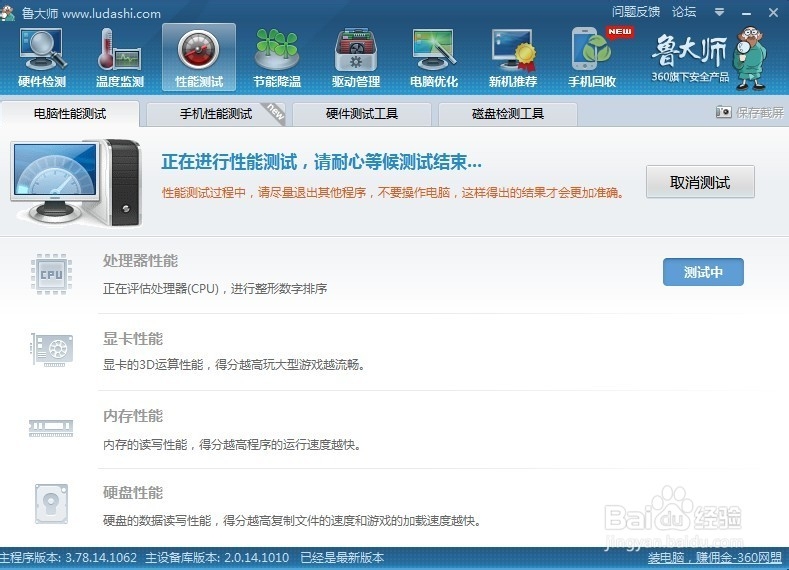Click 正在评估处理器(CPU) description text
This screenshot has height=570, width=789.
pyautogui.click(x=215, y=289)
